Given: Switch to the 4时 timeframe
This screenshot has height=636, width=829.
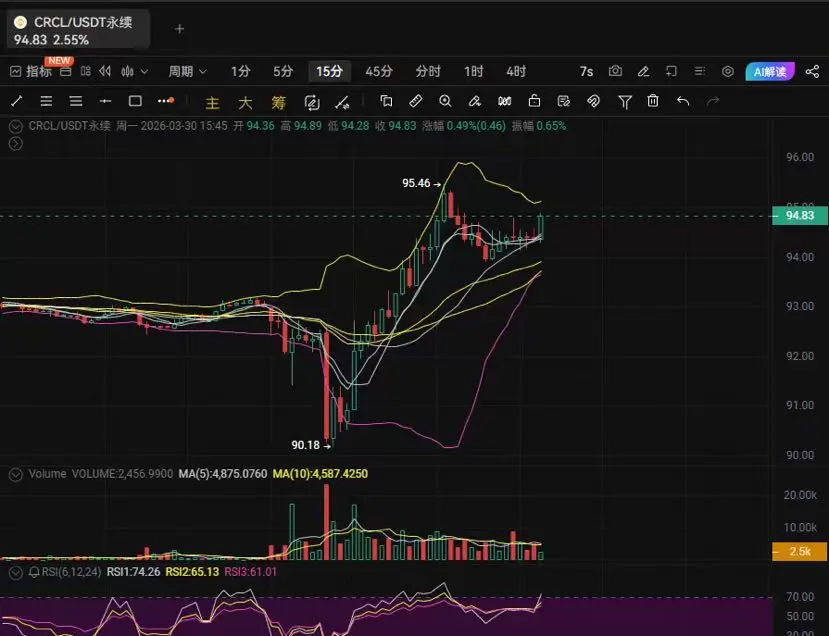Looking at the screenshot, I should click(515, 71).
